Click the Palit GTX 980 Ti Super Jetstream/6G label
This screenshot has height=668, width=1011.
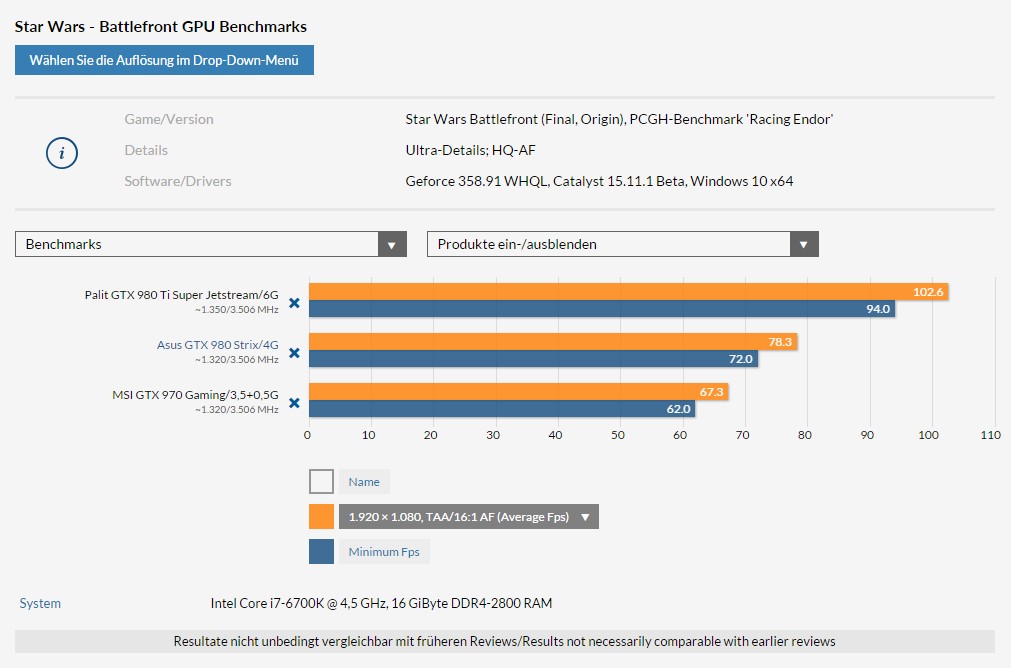(181, 295)
